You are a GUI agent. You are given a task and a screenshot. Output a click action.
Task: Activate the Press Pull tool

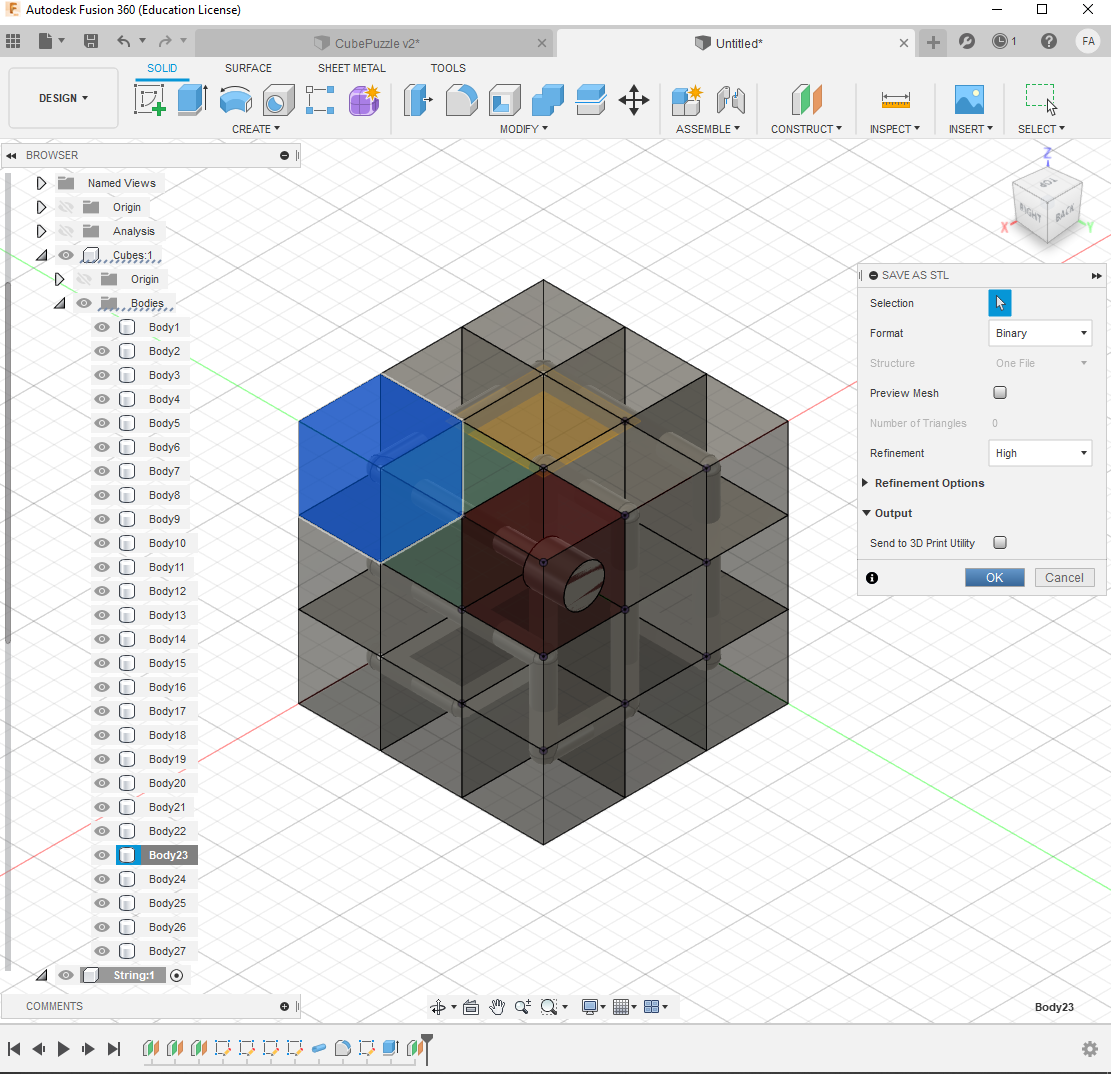(x=416, y=101)
